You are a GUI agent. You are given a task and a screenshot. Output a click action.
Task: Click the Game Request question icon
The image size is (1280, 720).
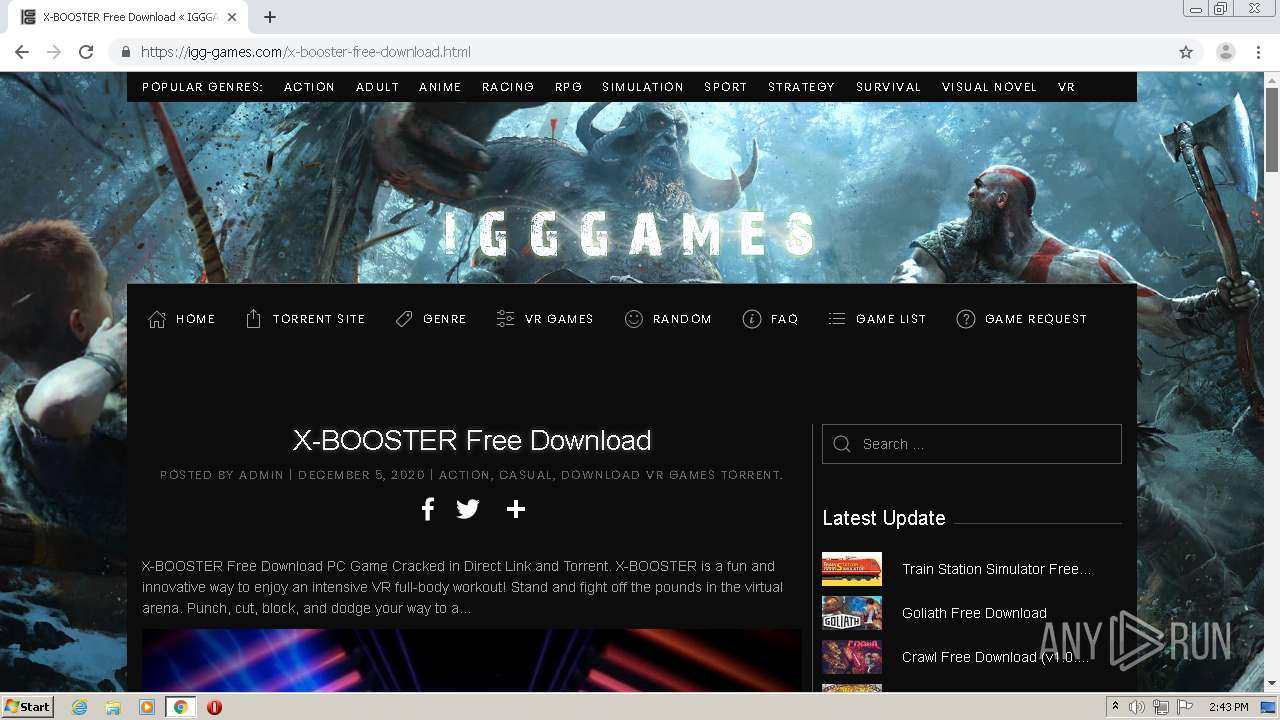pyautogui.click(x=966, y=319)
